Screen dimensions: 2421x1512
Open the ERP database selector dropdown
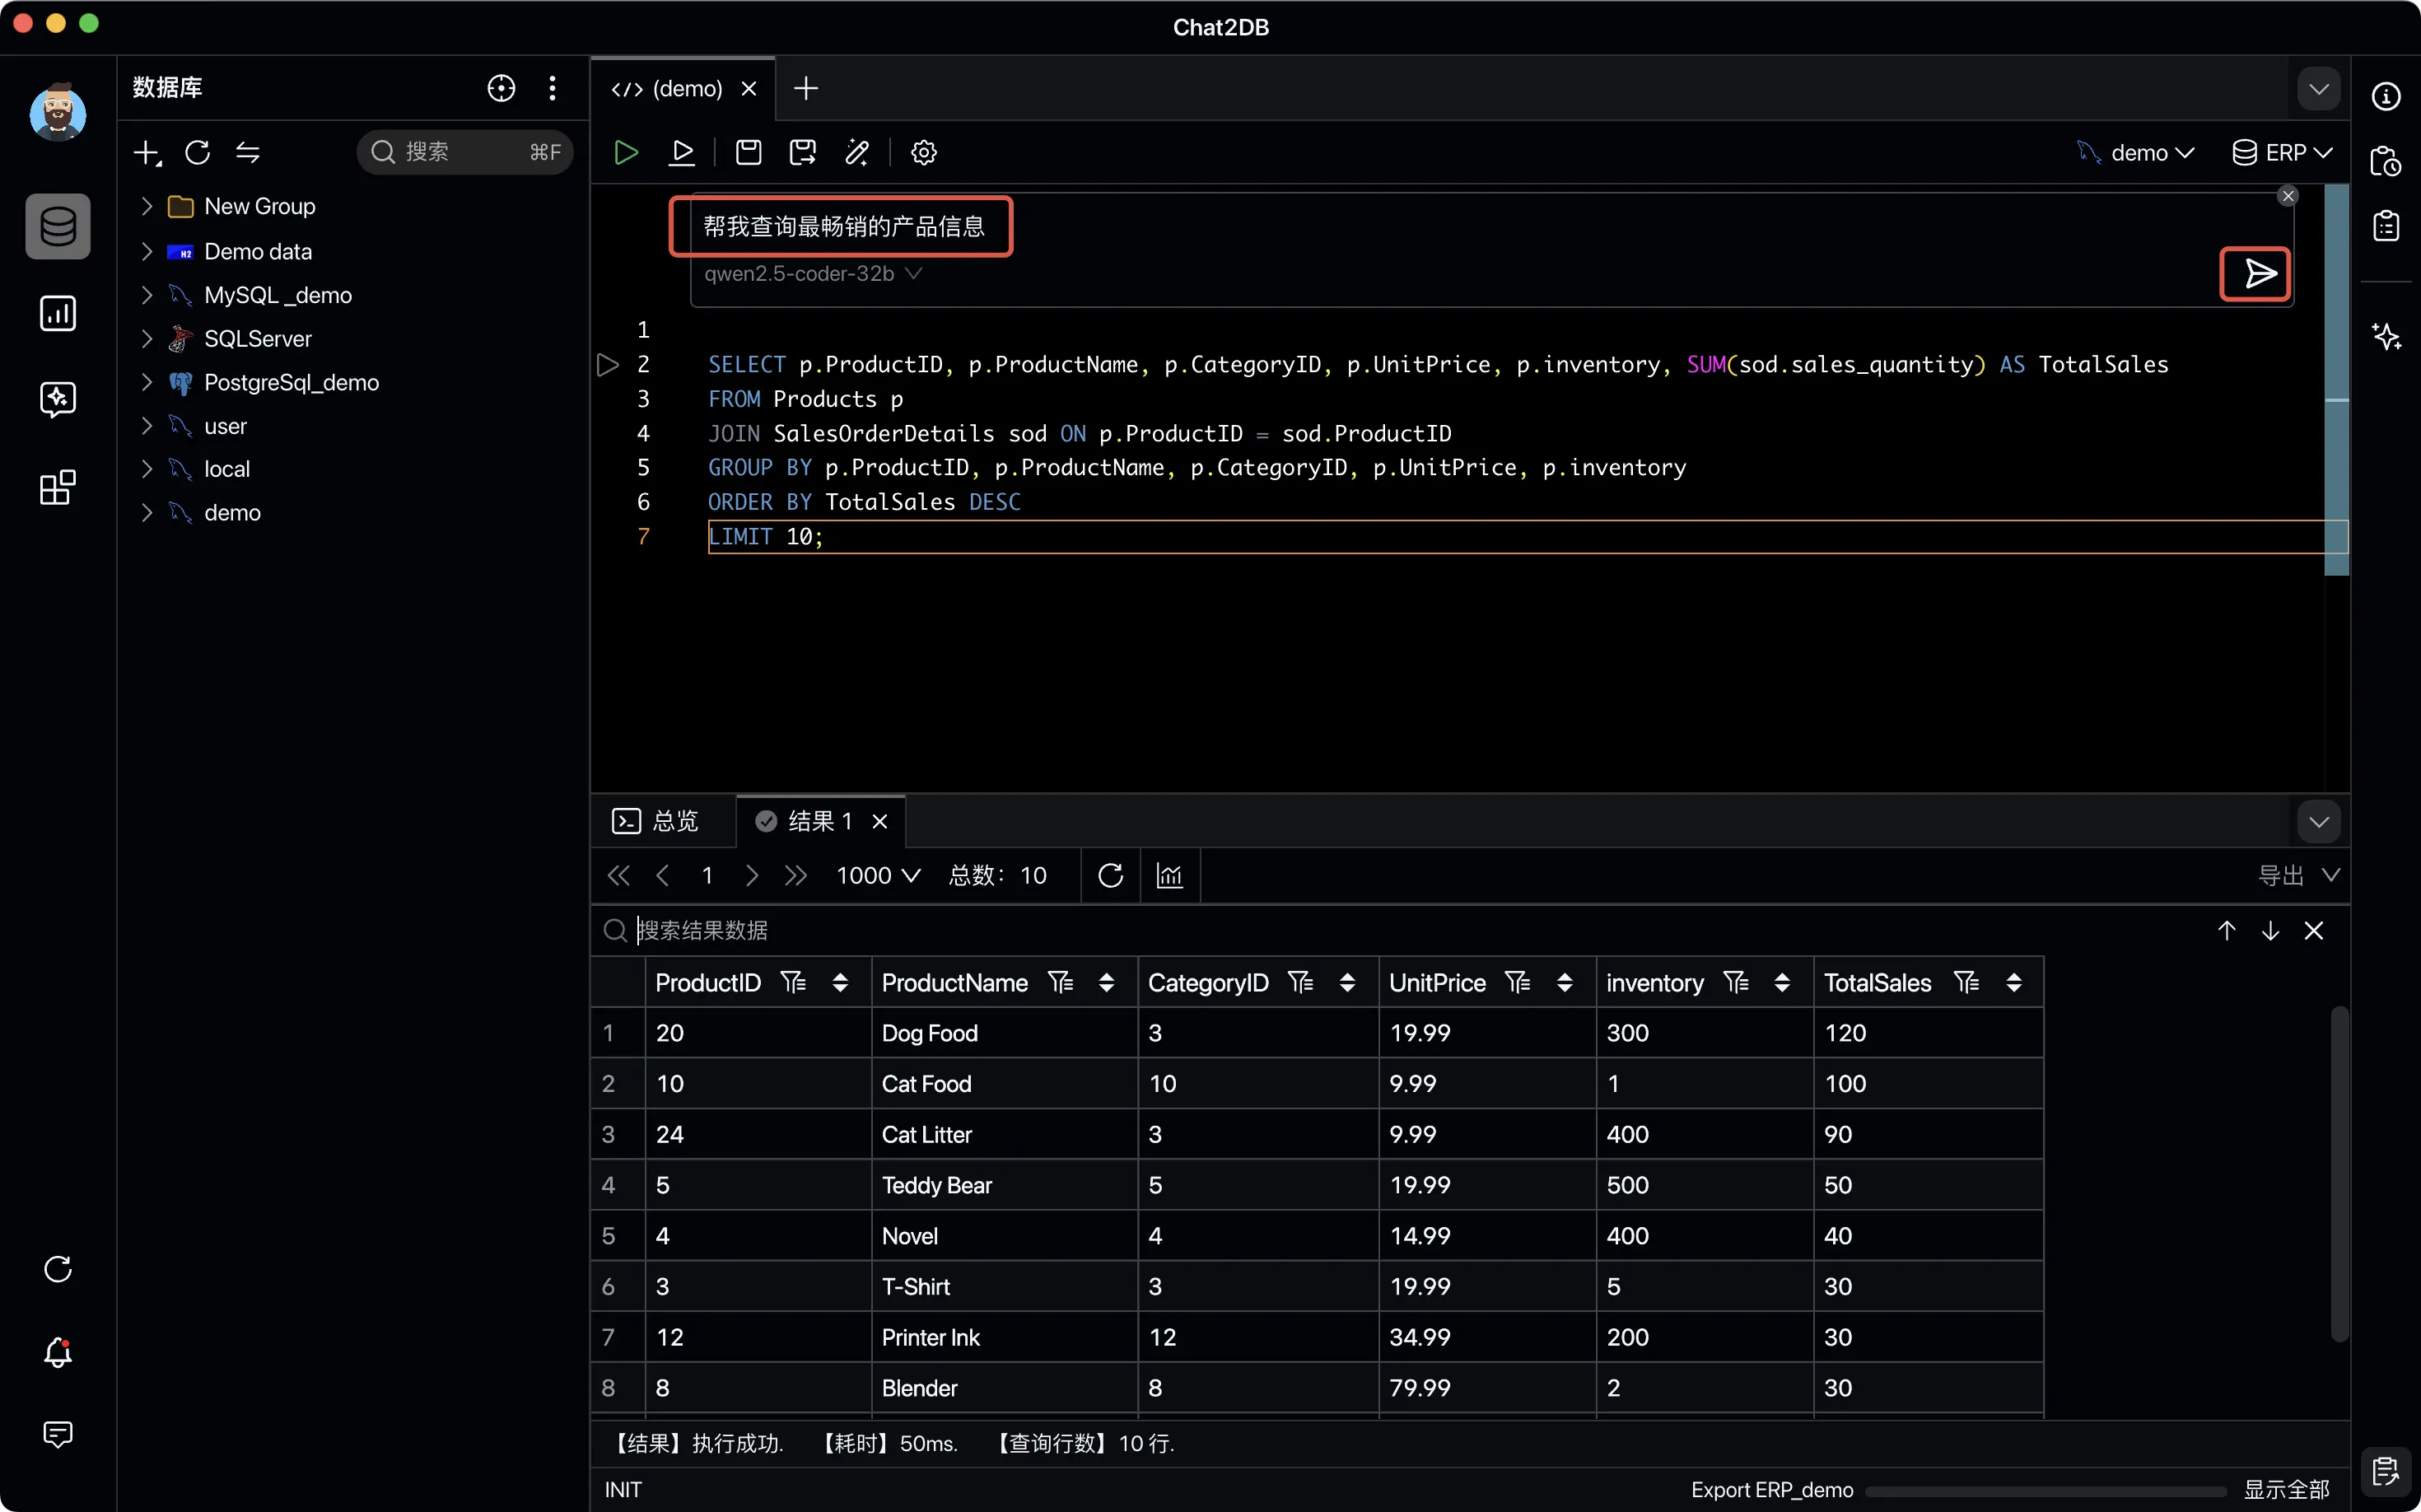click(x=2282, y=152)
